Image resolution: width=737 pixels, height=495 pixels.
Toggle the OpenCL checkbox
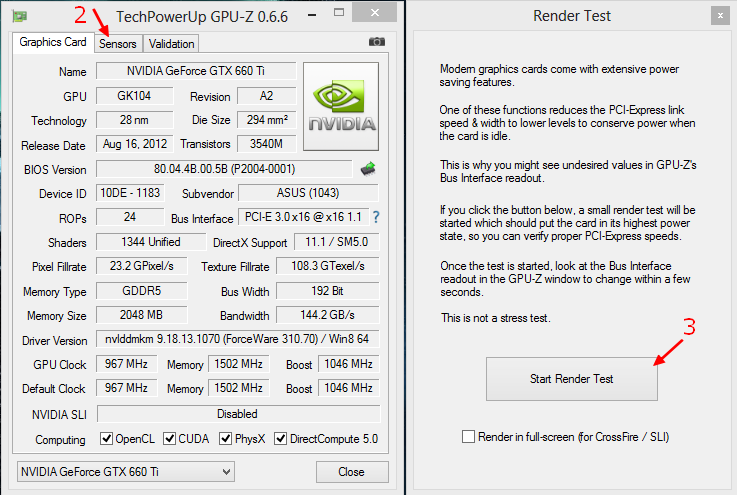coord(107,439)
